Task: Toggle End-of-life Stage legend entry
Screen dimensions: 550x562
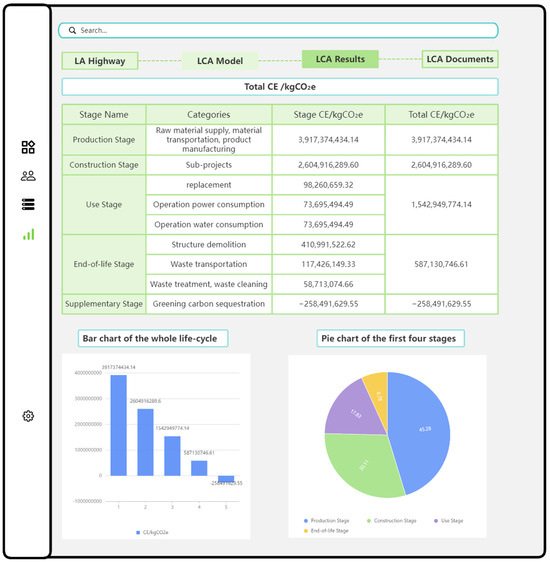Action: pyautogui.click(x=326, y=530)
